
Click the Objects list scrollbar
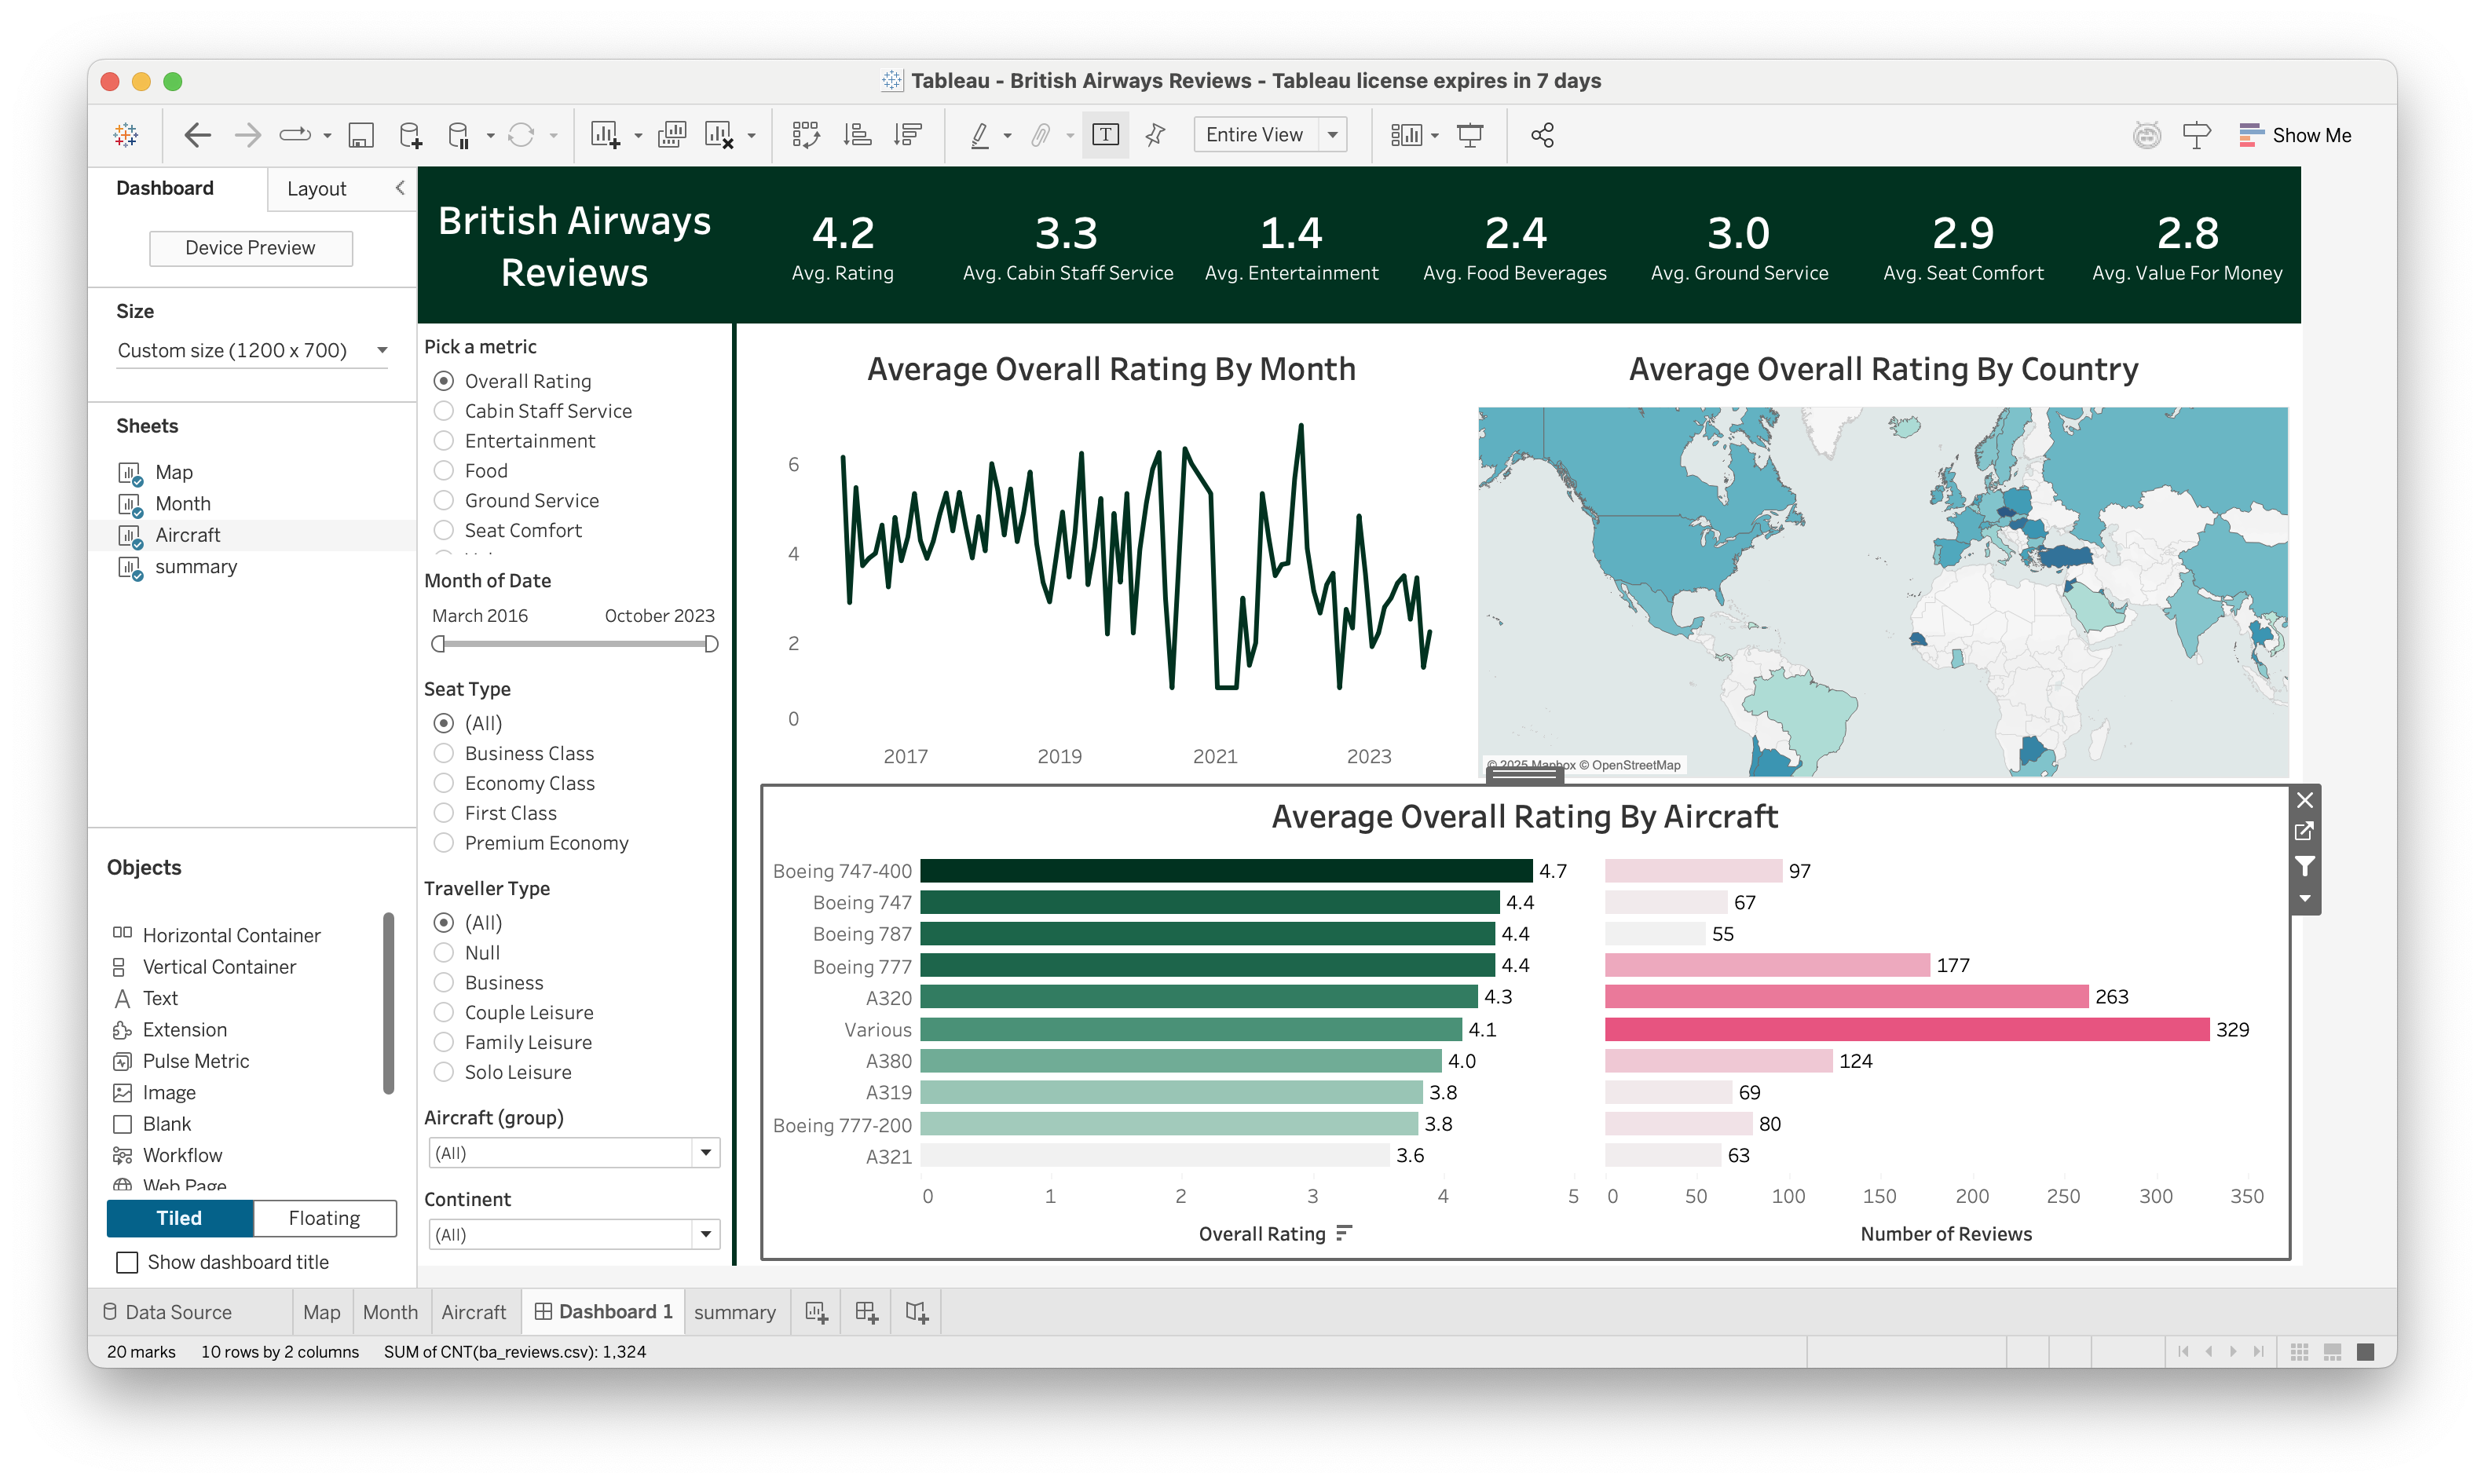coord(388,1003)
